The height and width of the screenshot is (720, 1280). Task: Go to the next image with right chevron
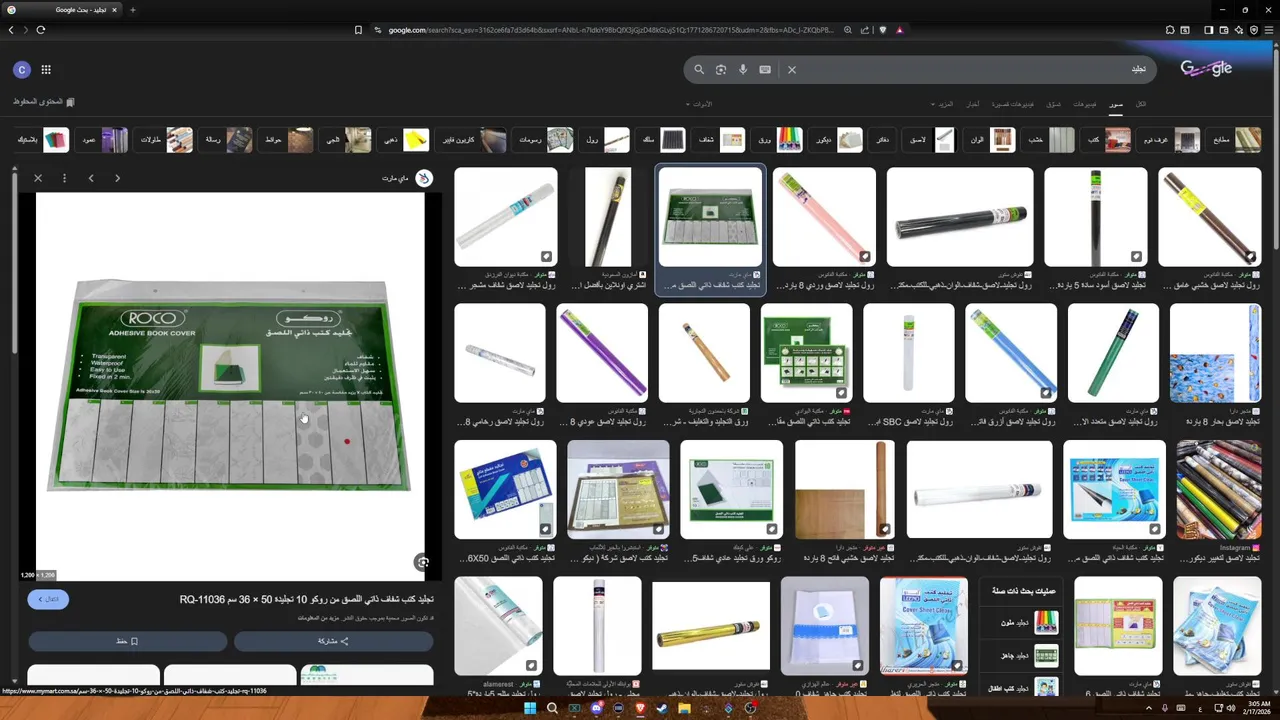(x=117, y=178)
